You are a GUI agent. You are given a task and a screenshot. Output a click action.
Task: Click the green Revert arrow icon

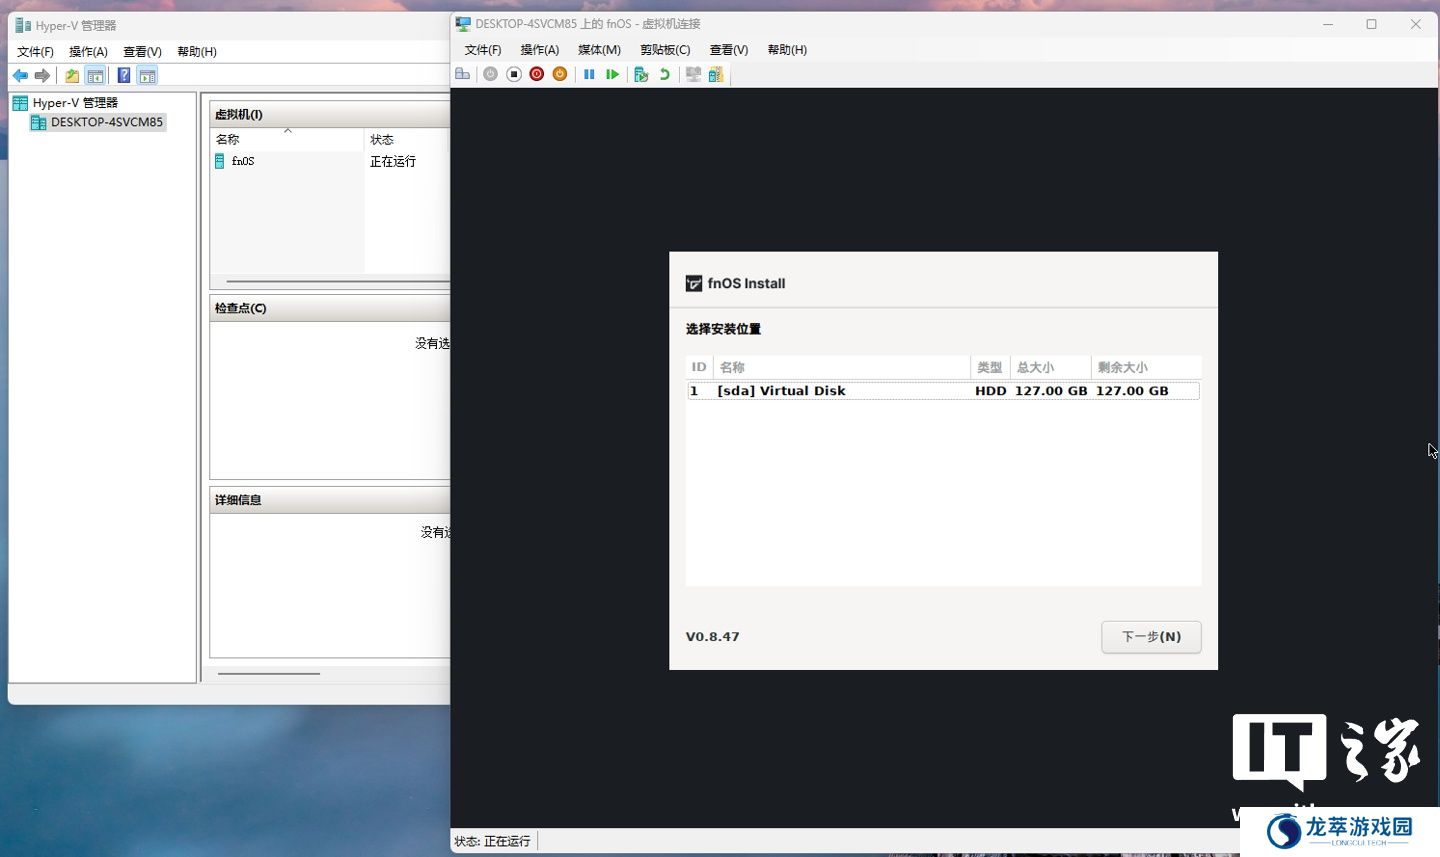[x=664, y=74]
